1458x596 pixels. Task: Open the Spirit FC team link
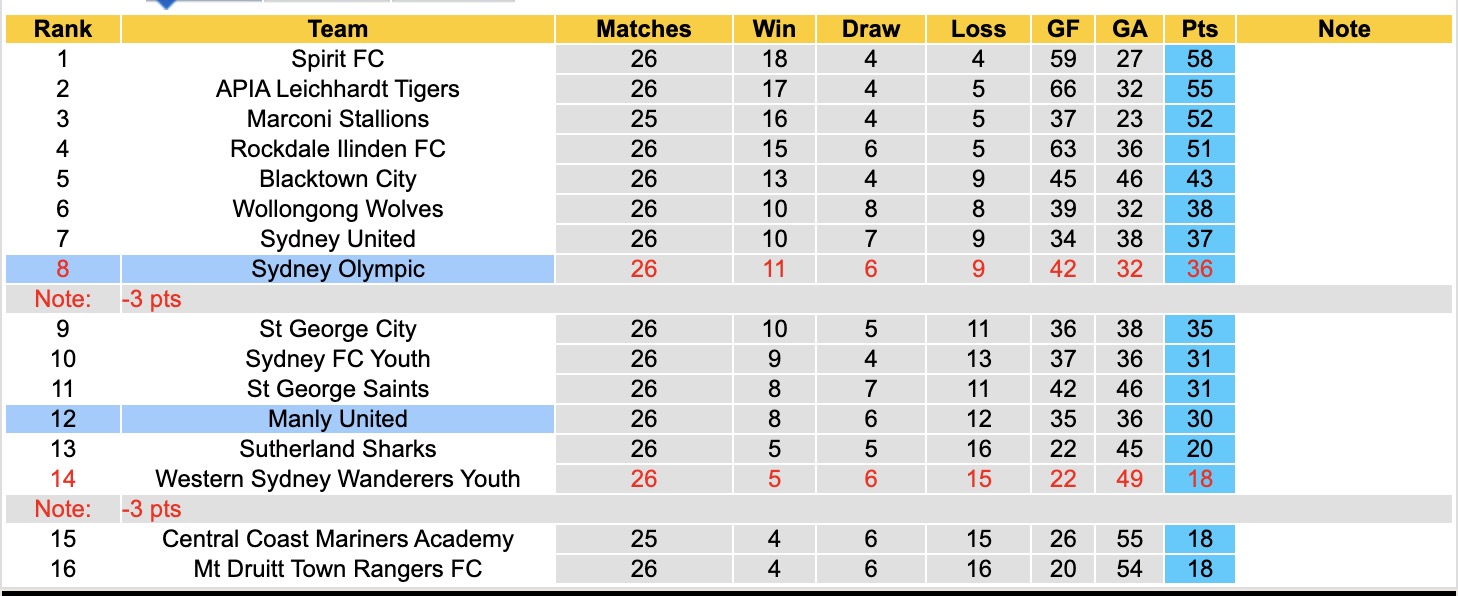(x=338, y=59)
